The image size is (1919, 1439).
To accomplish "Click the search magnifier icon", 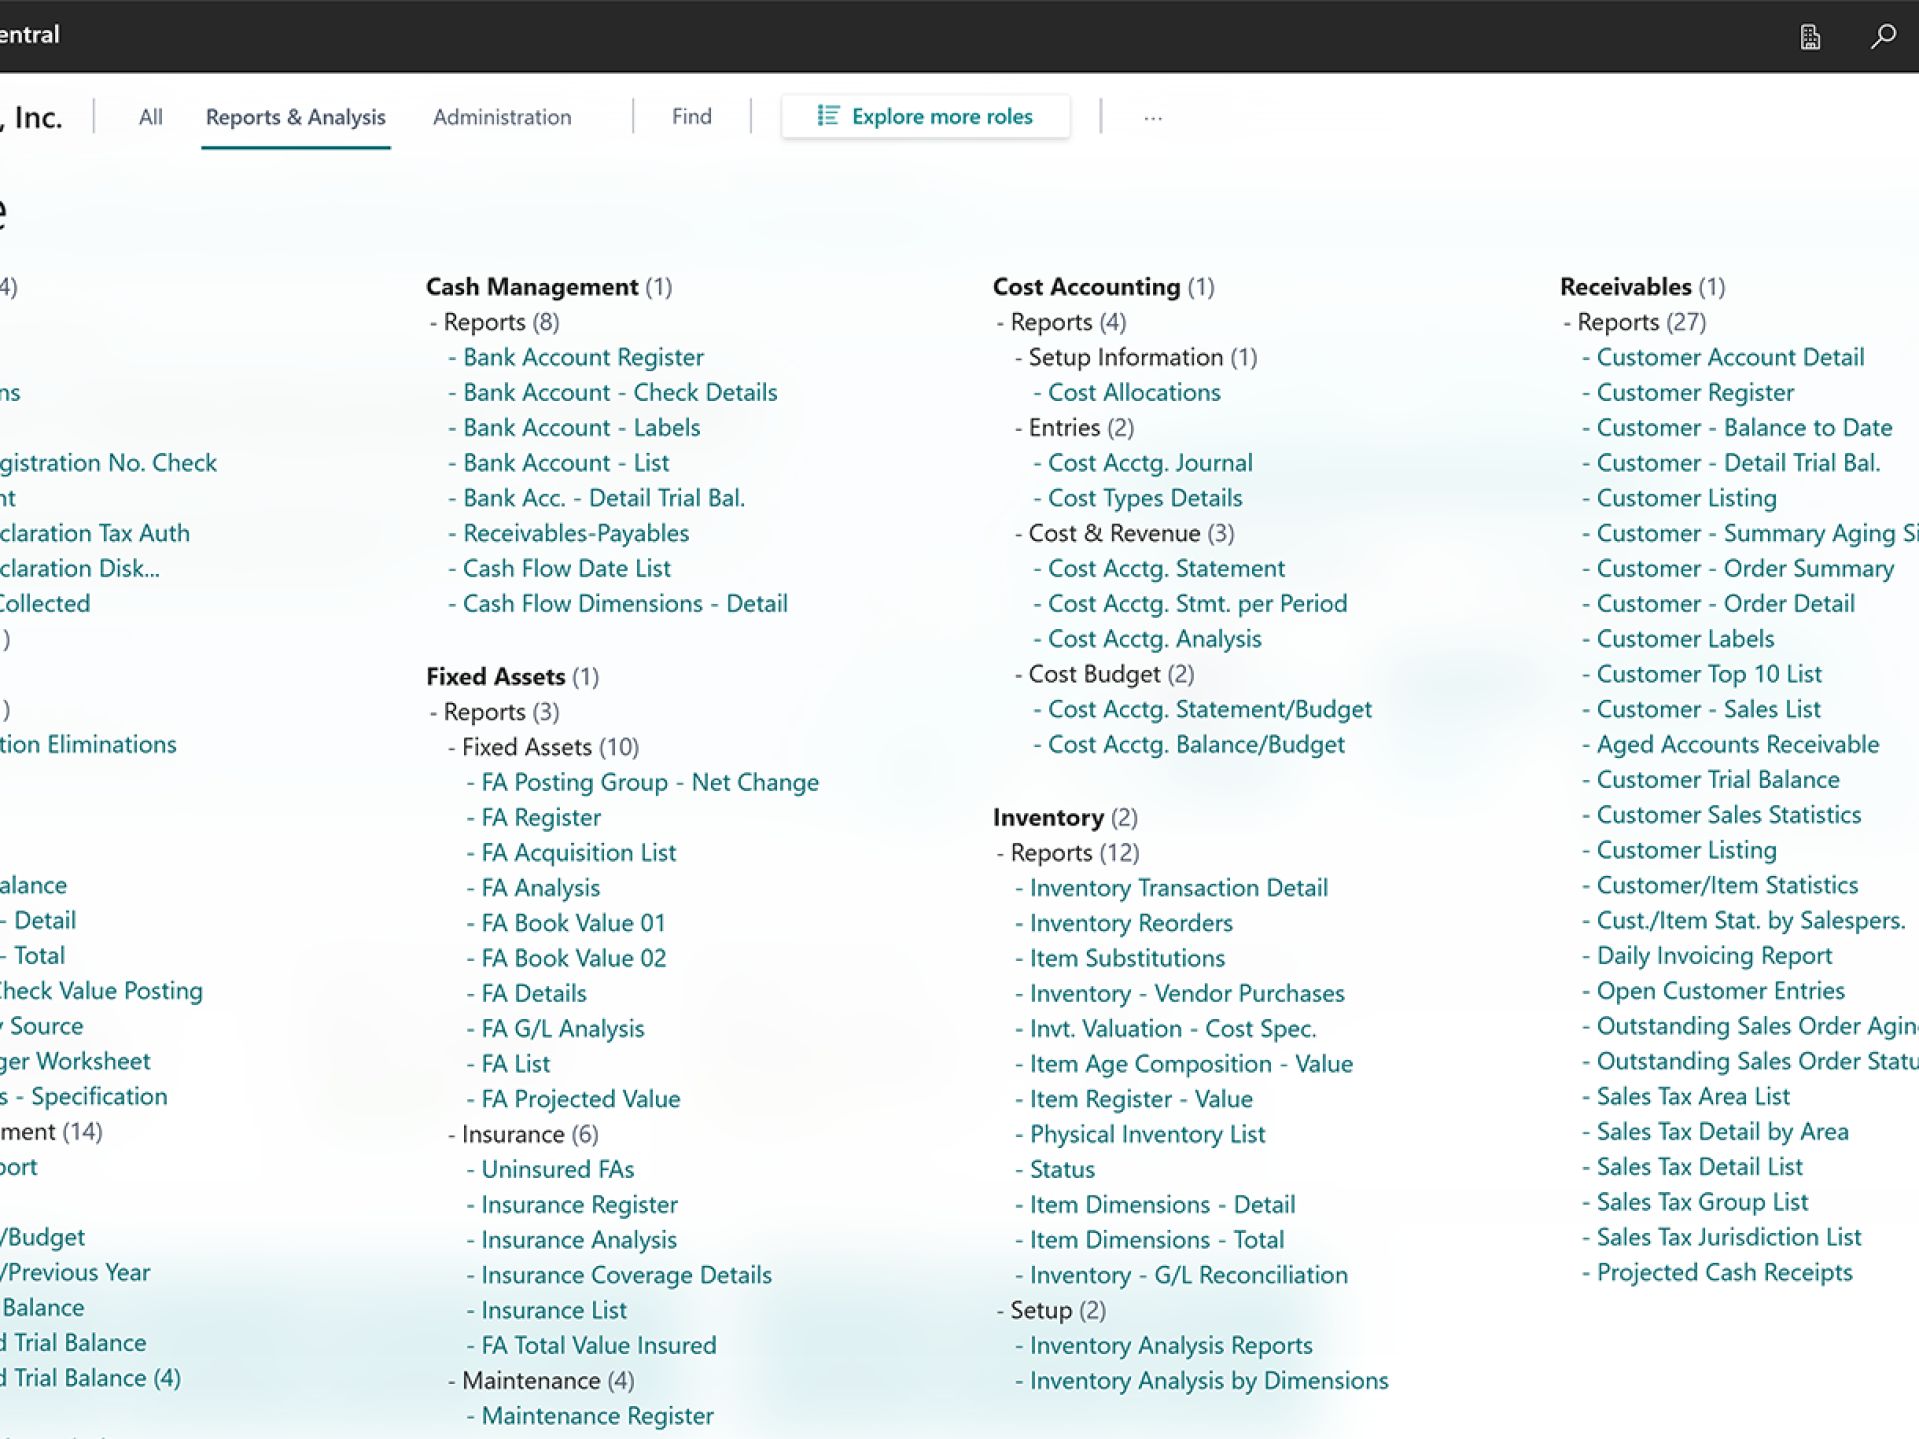I will click(1883, 37).
